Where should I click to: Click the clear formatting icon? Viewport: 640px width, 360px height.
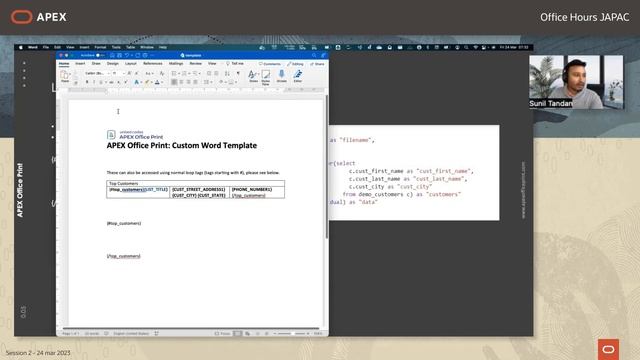[162, 73]
